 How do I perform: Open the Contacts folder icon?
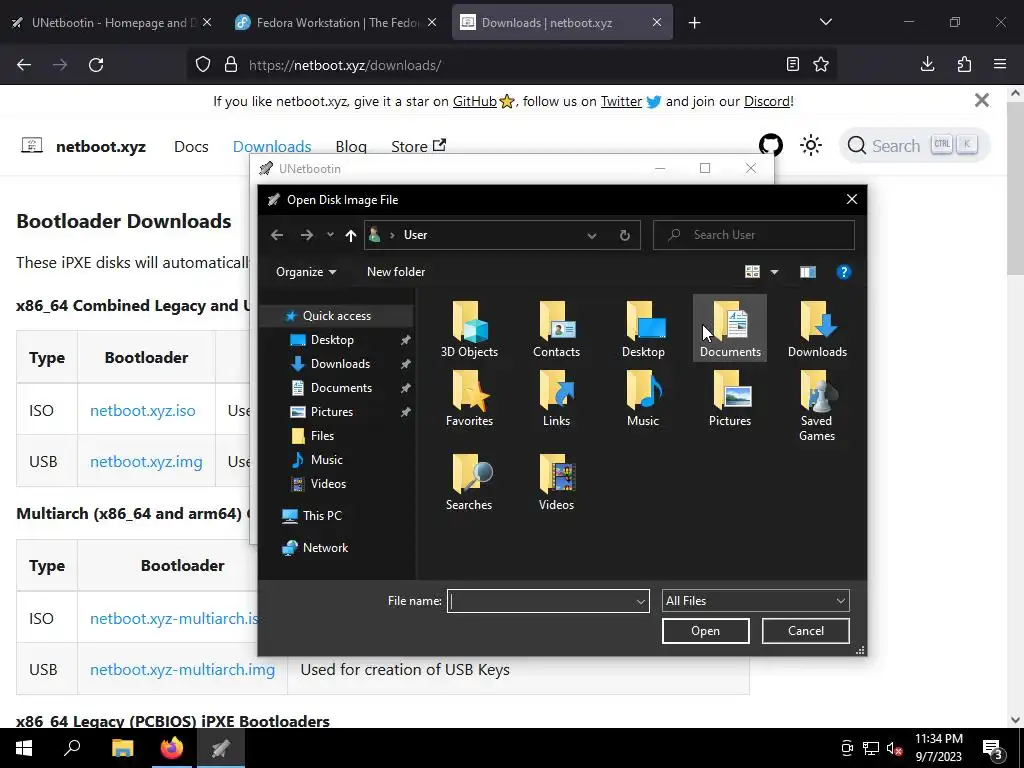pos(556,329)
